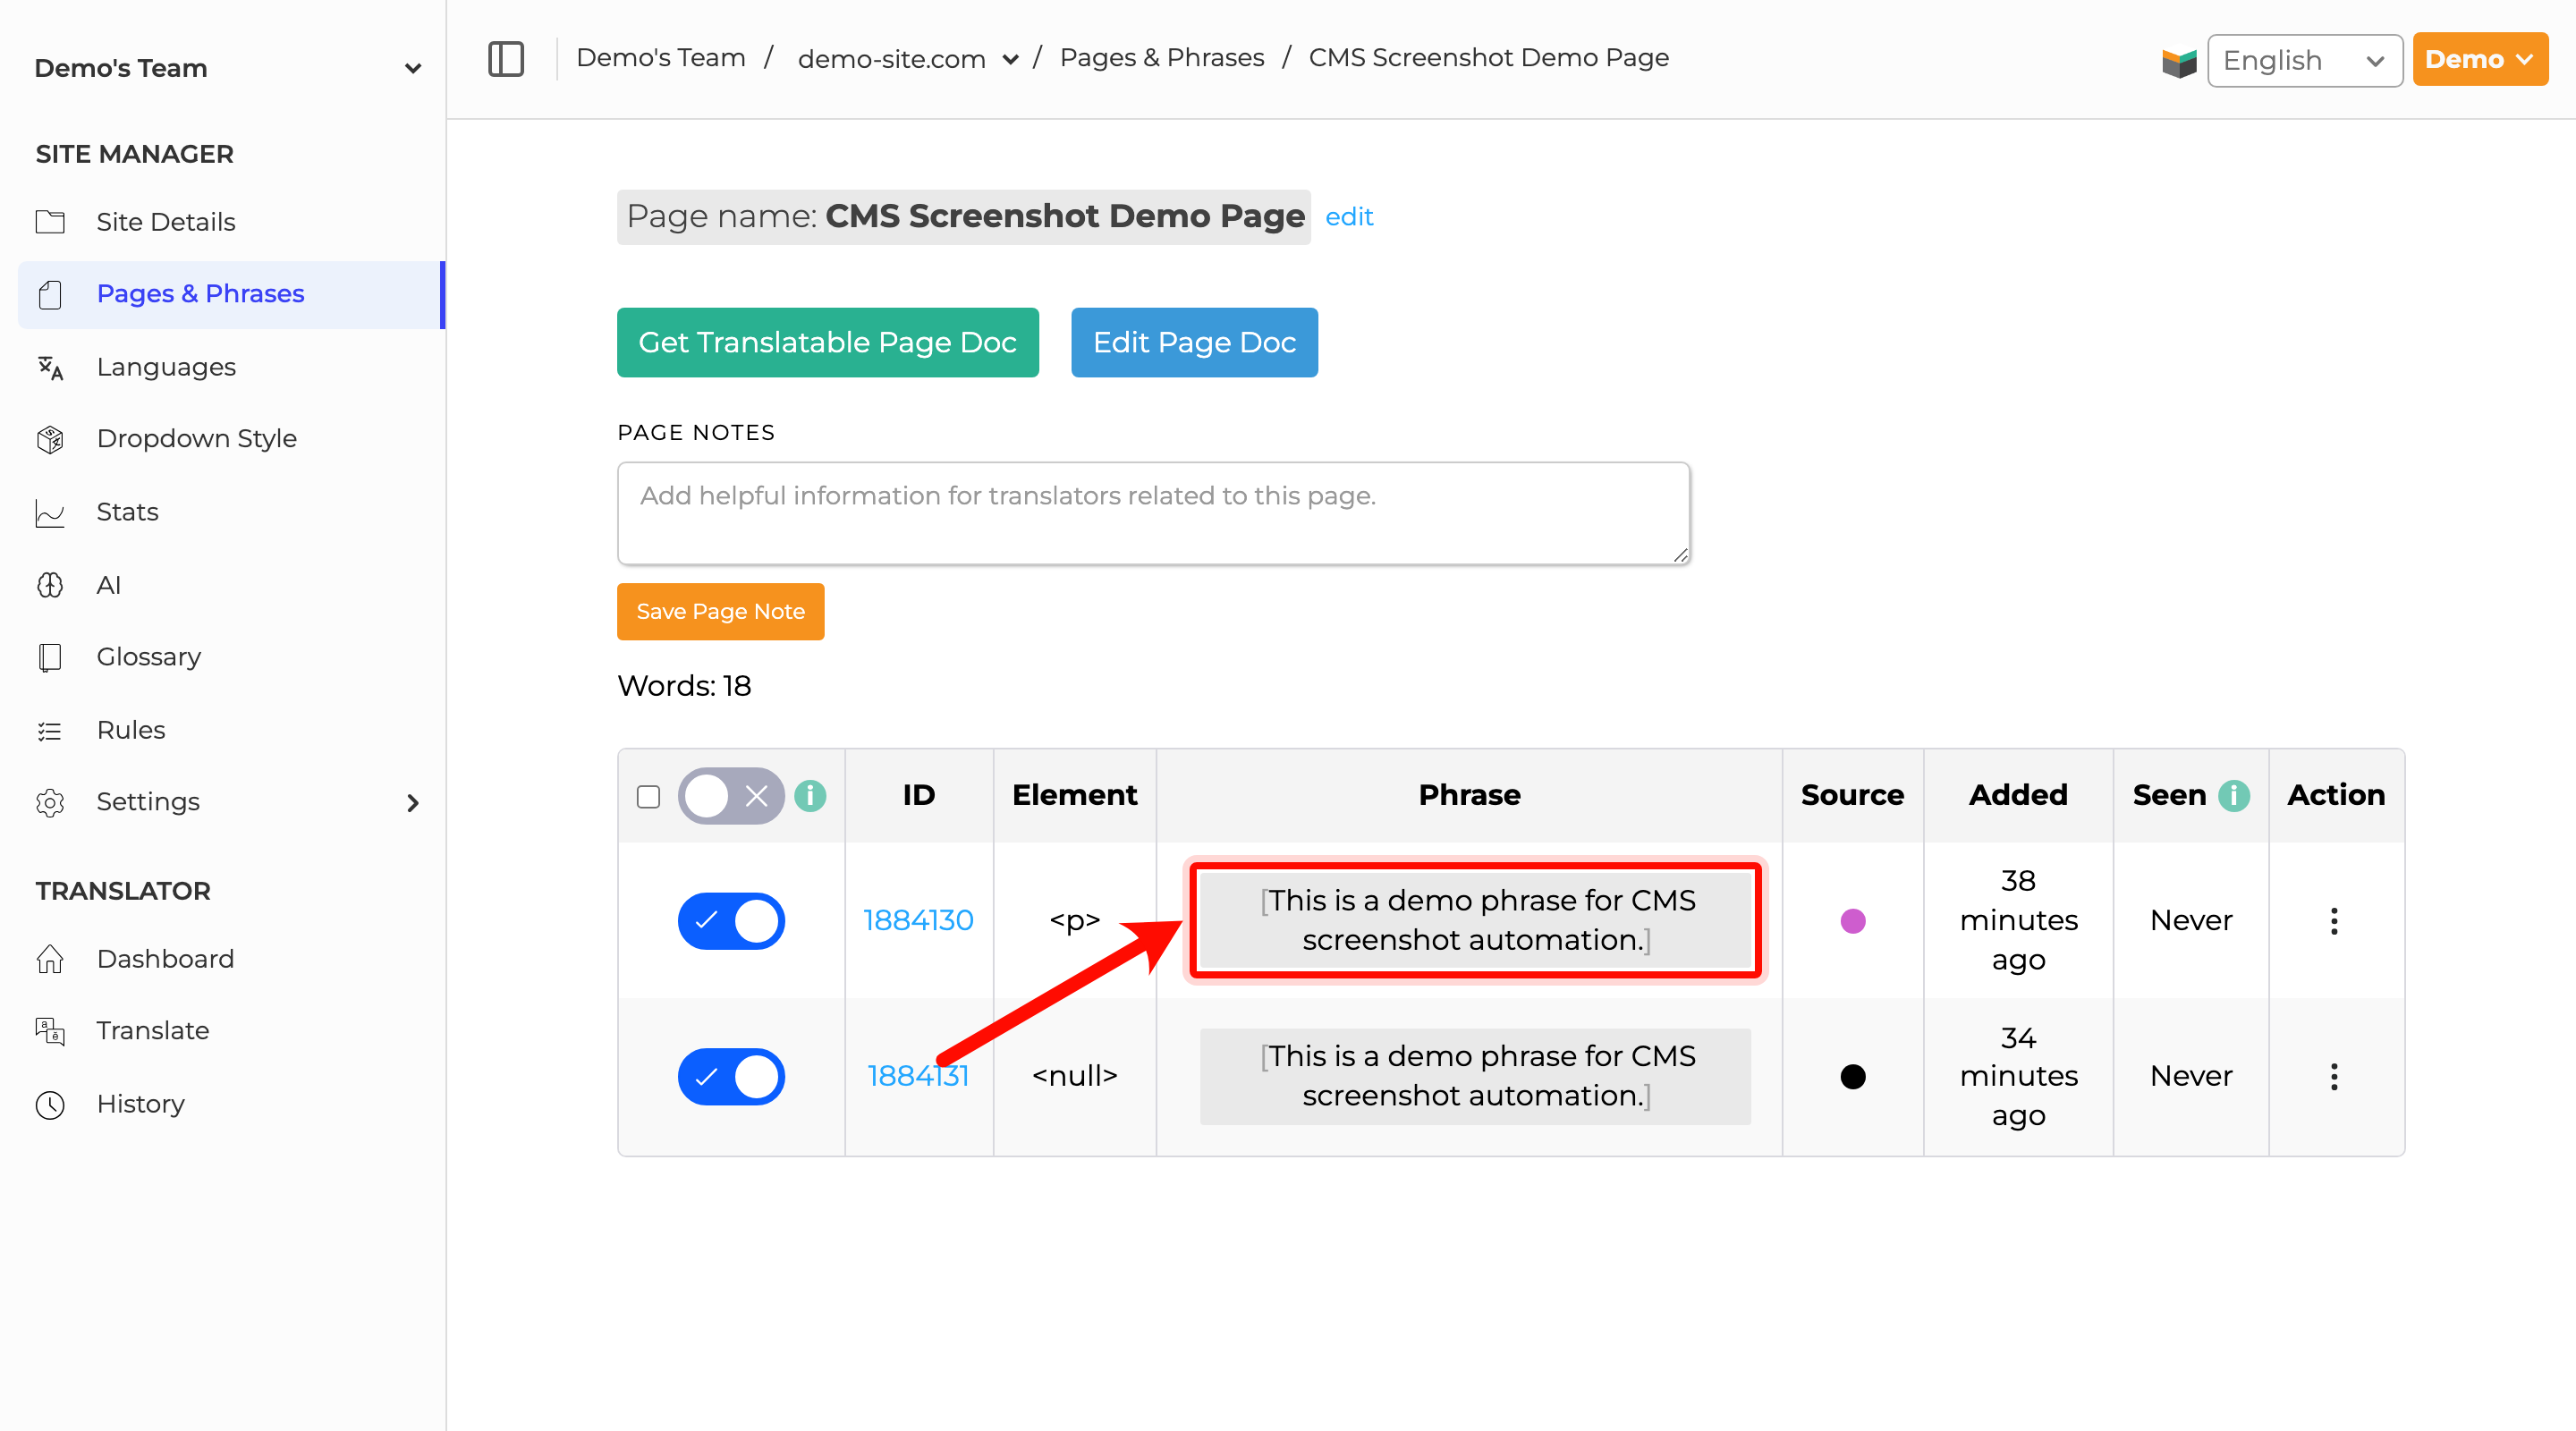Click the Site Details folder icon

pyautogui.click(x=50, y=222)
